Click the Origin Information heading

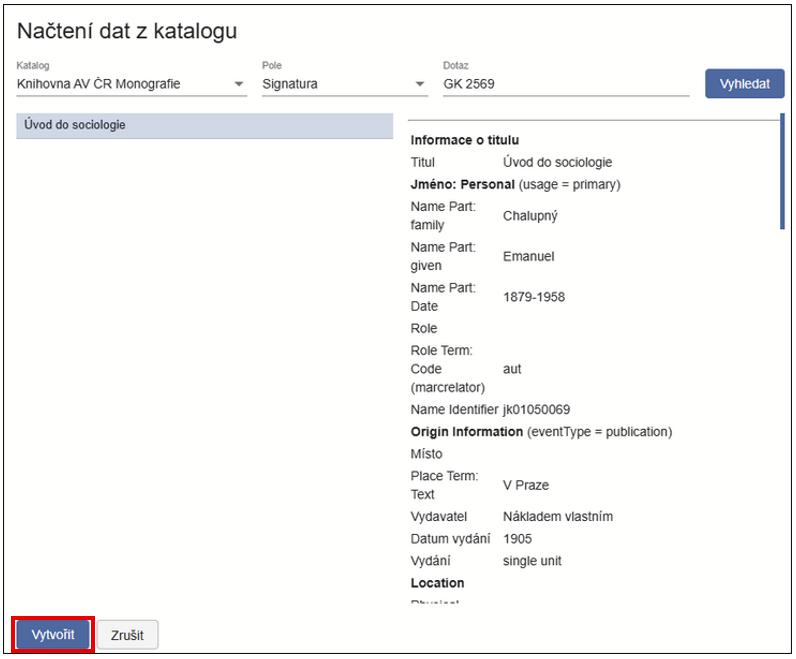[466, 432]
